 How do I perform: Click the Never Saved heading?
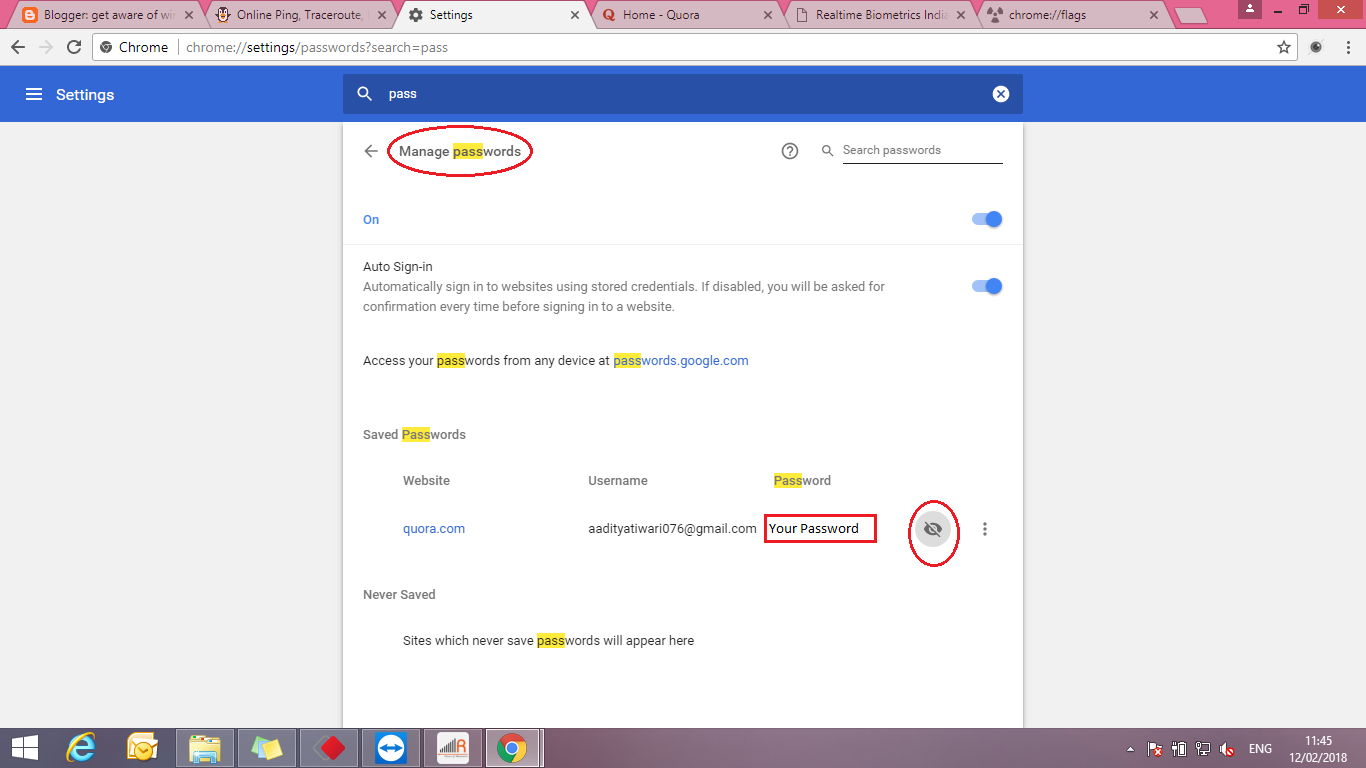pyautogui.click(x=399, y=595)
